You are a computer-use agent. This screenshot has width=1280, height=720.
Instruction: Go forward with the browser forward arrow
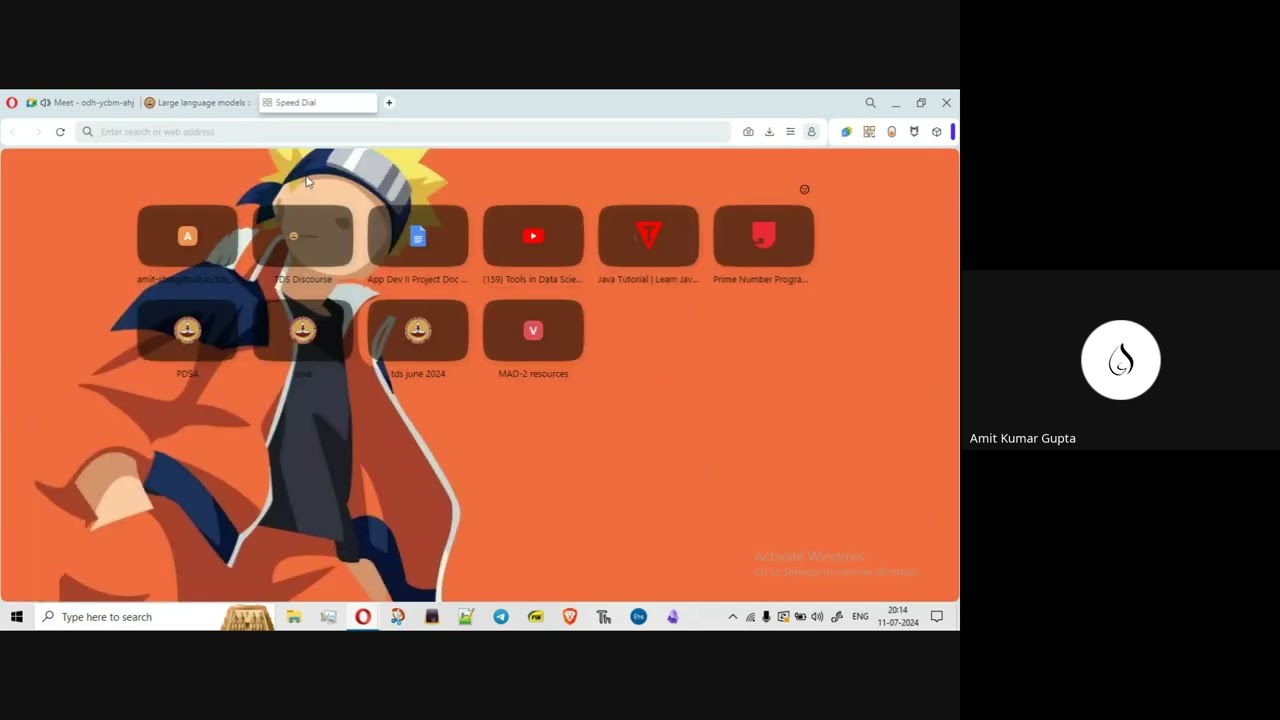(38, 132)
